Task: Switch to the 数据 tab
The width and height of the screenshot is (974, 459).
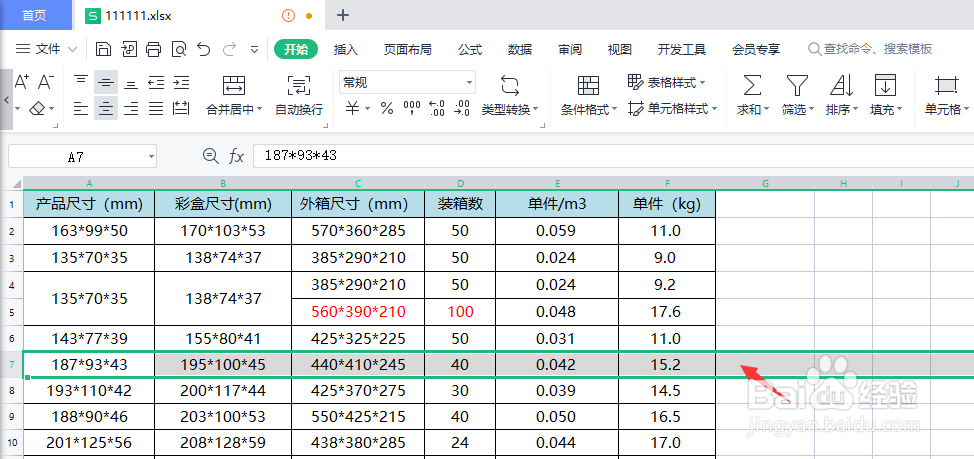Action: click(519, 49)
